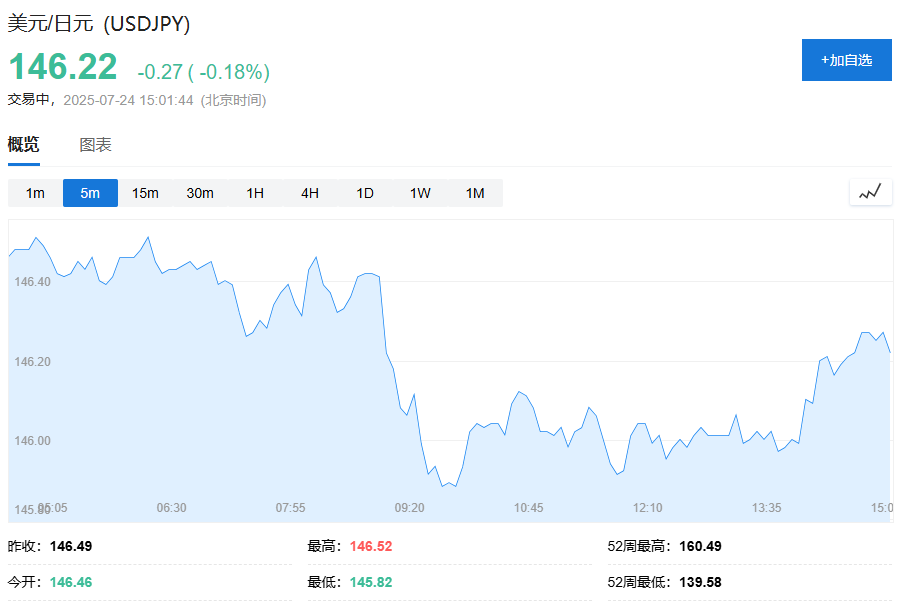Switch chart to 30m interval

[x=200, y=193]
